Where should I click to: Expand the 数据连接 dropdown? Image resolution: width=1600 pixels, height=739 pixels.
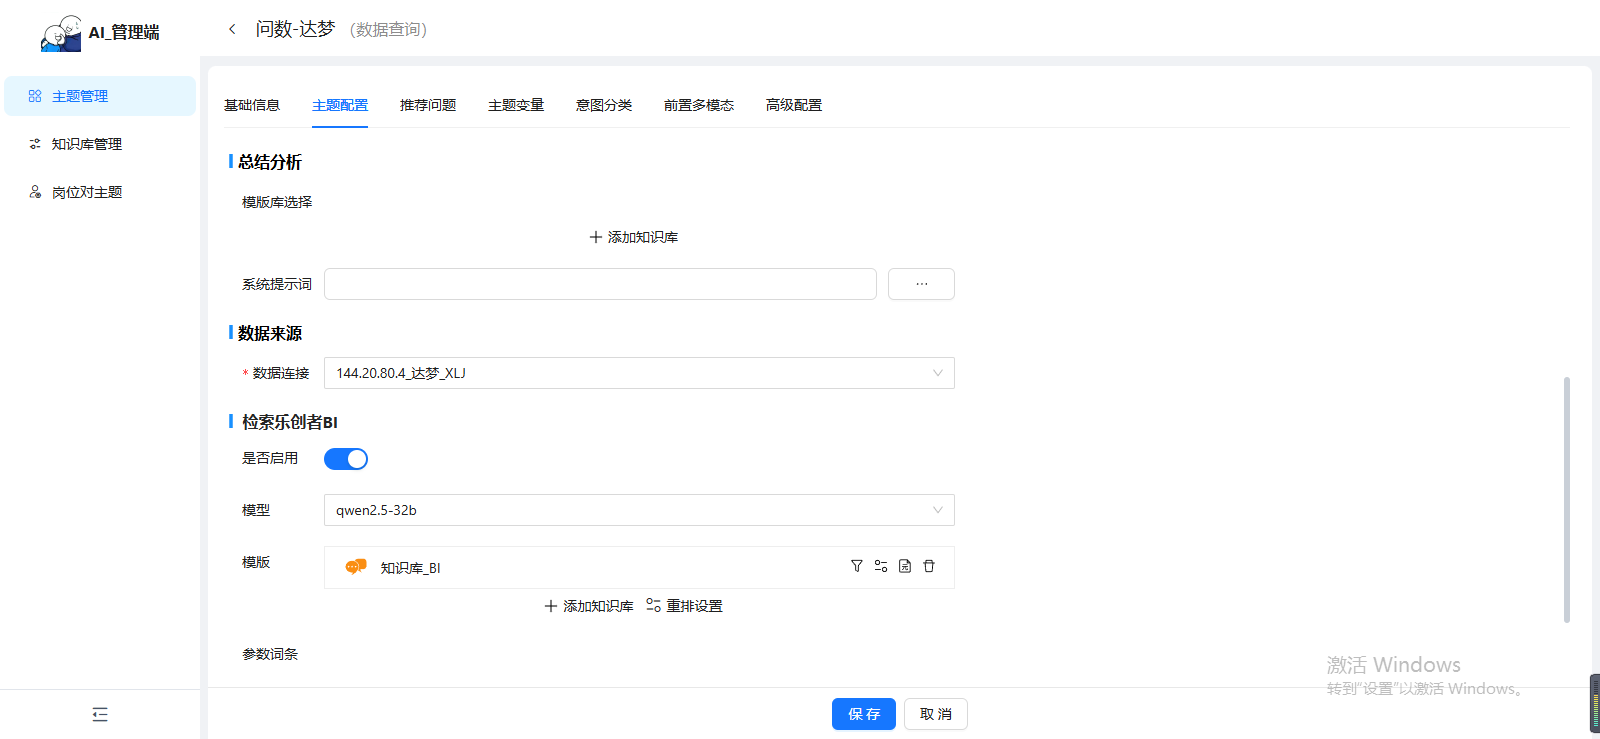tap(639, 373)
